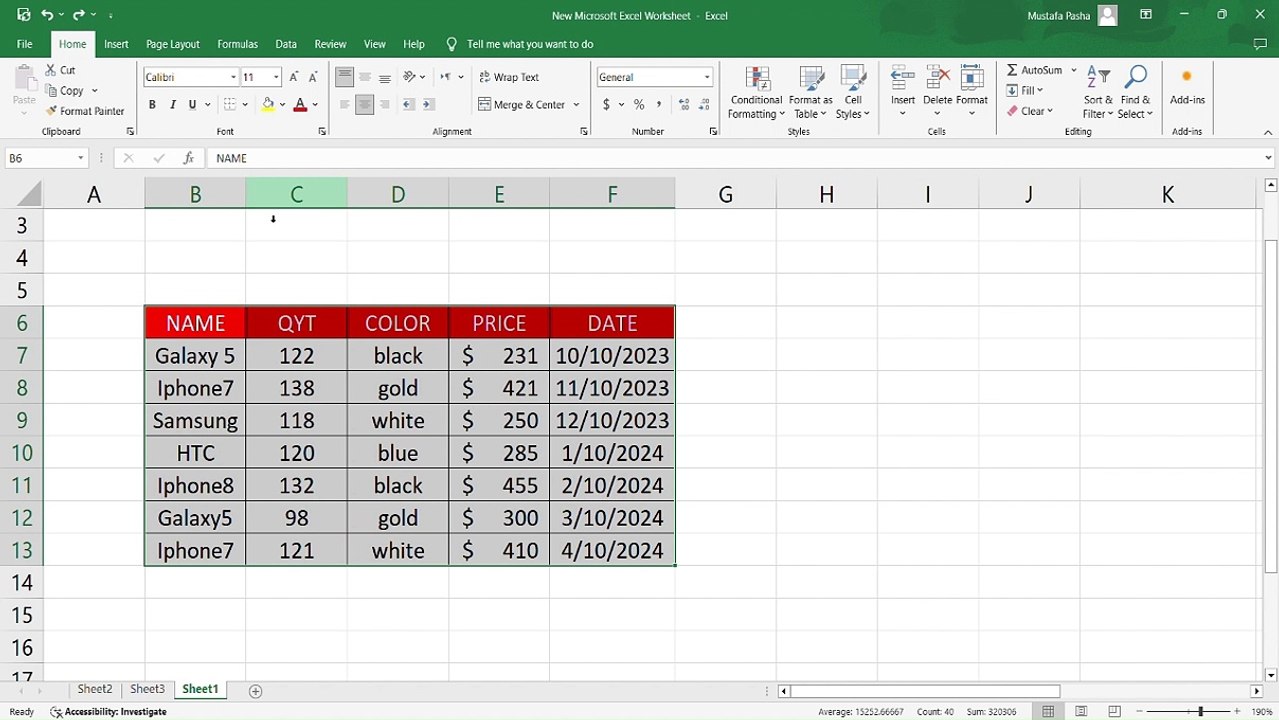Activate the Format Painter

[x=85, y=111]
